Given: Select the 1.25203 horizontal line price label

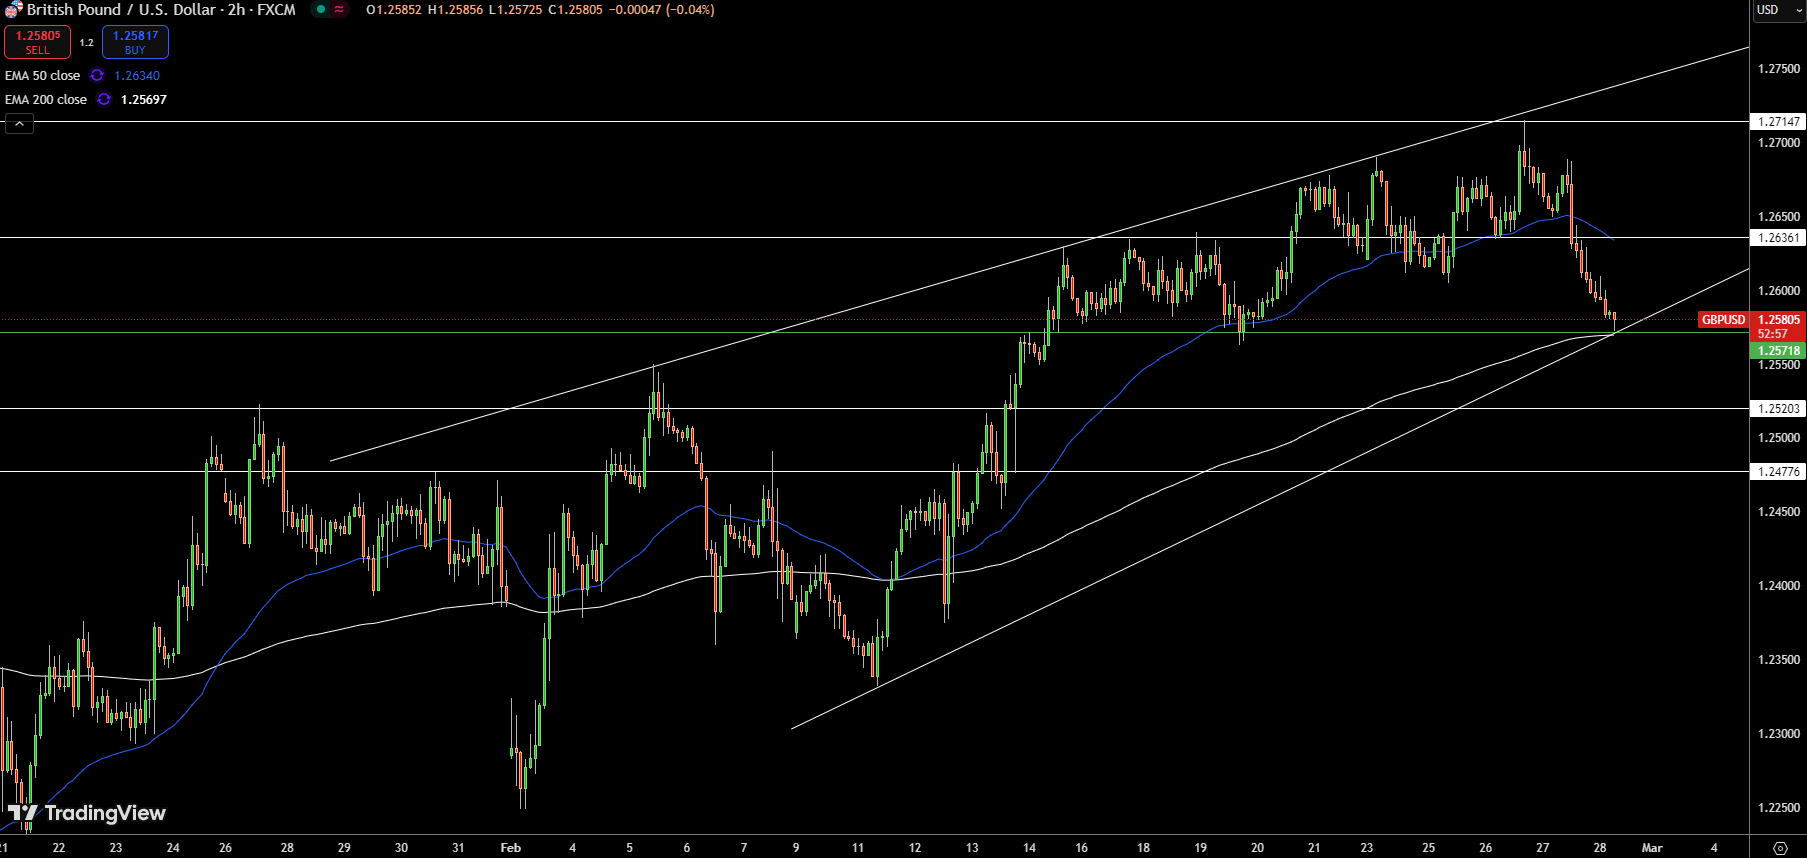Looking at the screenshot, I should (1778, 409).
